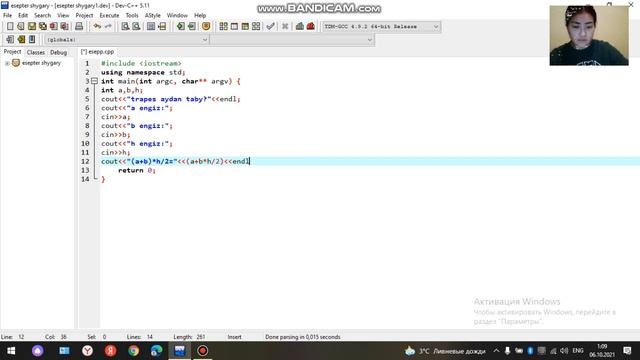This screenshot has width=640, height=360.
Task: Open the View menu
Action: pyautogui.click(x=63, y=16)
